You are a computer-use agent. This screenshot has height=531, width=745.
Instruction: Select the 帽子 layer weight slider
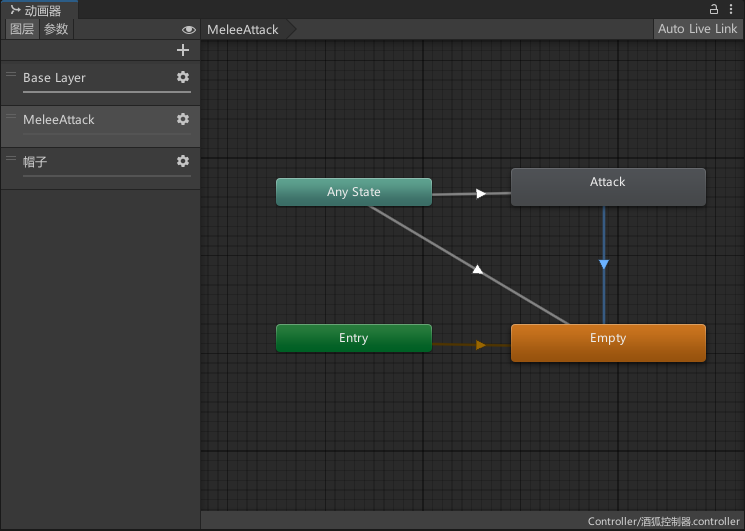point(106,176)
